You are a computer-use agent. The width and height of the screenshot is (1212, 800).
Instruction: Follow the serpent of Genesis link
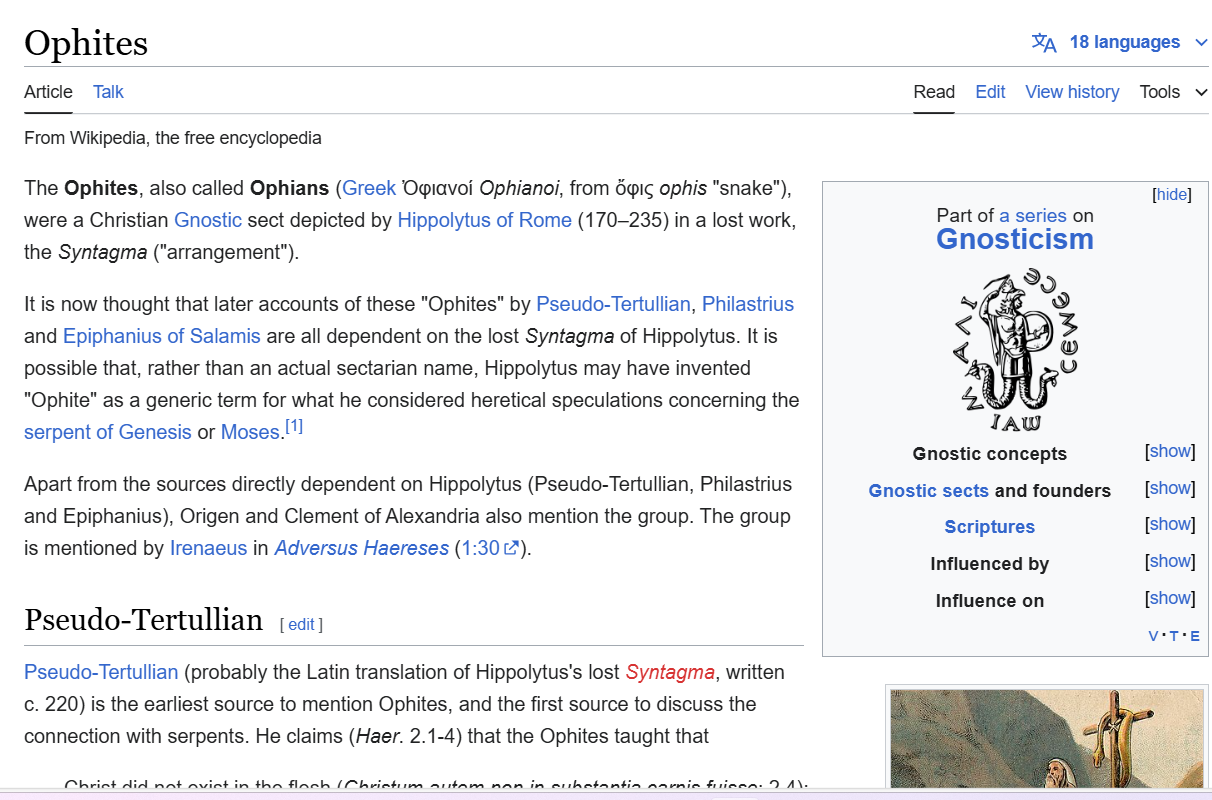click(x=108, y=432)
